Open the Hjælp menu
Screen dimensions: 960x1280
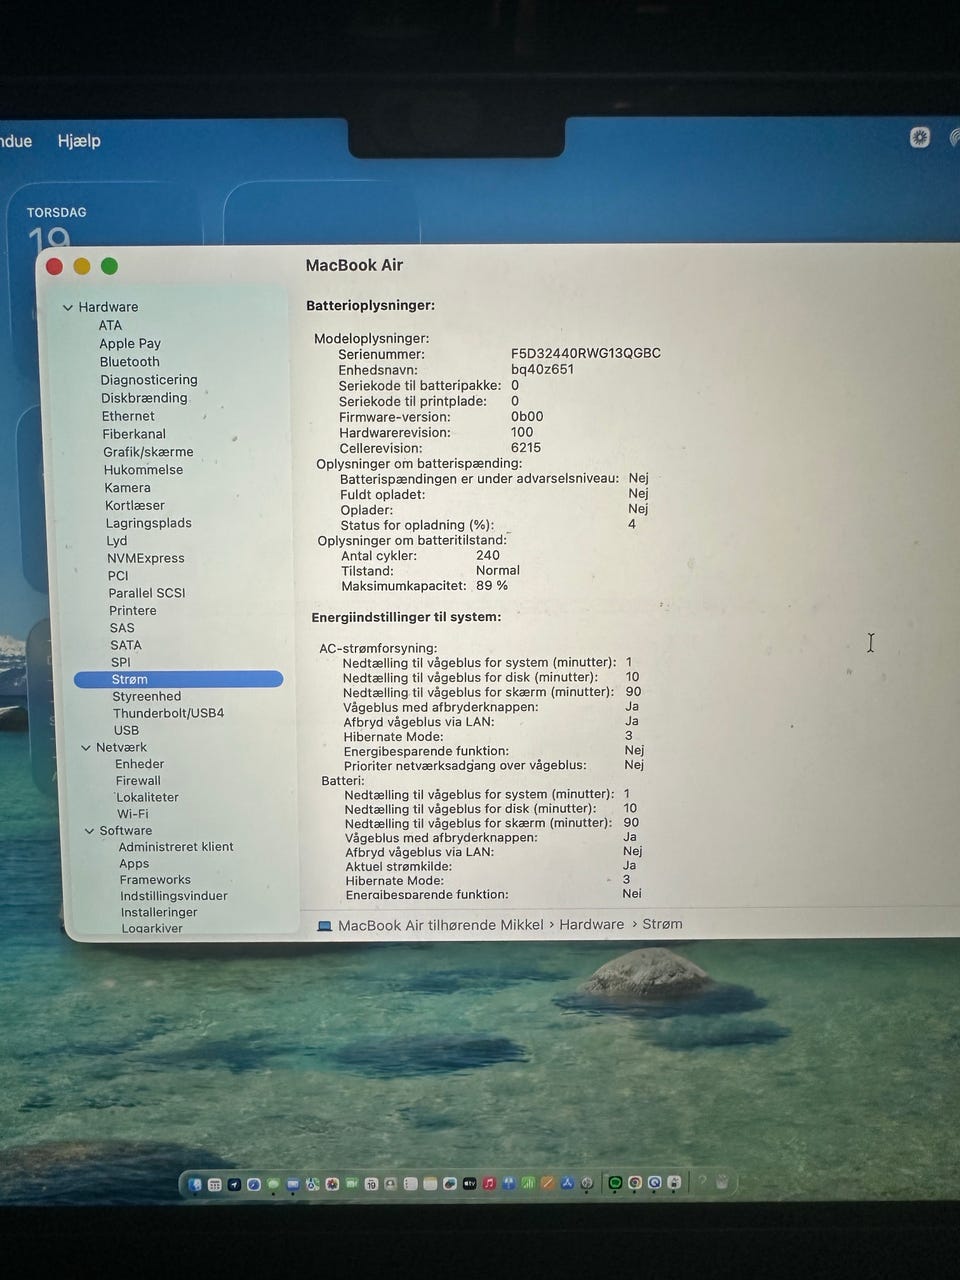pos(79,141)
